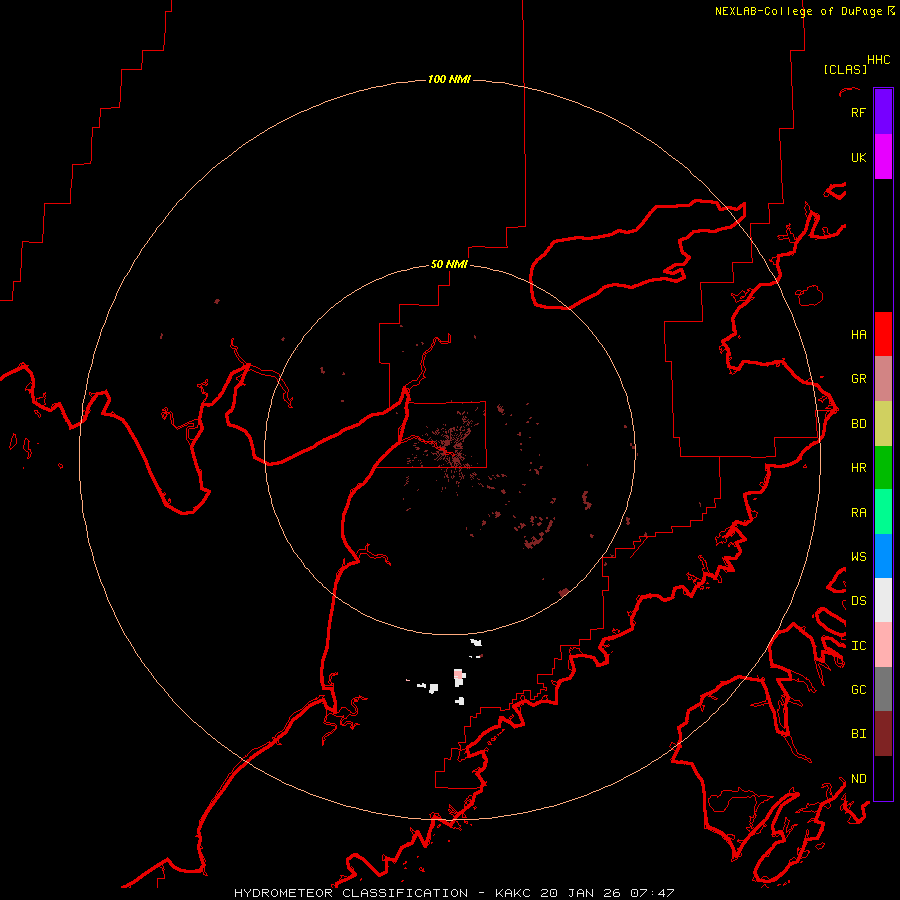This screenshot has width=900, height=900.
Task: Select the DS white legend swatch
Action: coord(883,600)
